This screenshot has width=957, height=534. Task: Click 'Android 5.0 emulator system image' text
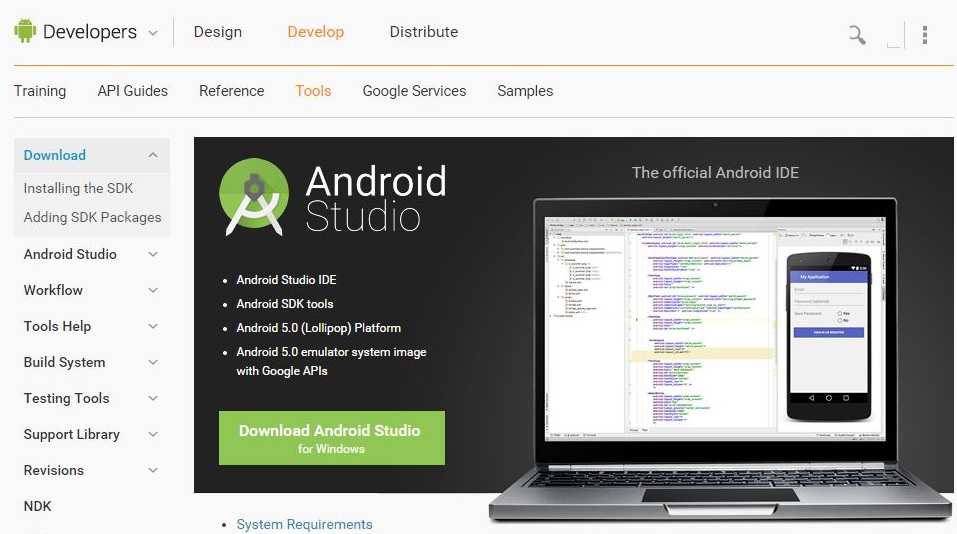tap(331, 352)
